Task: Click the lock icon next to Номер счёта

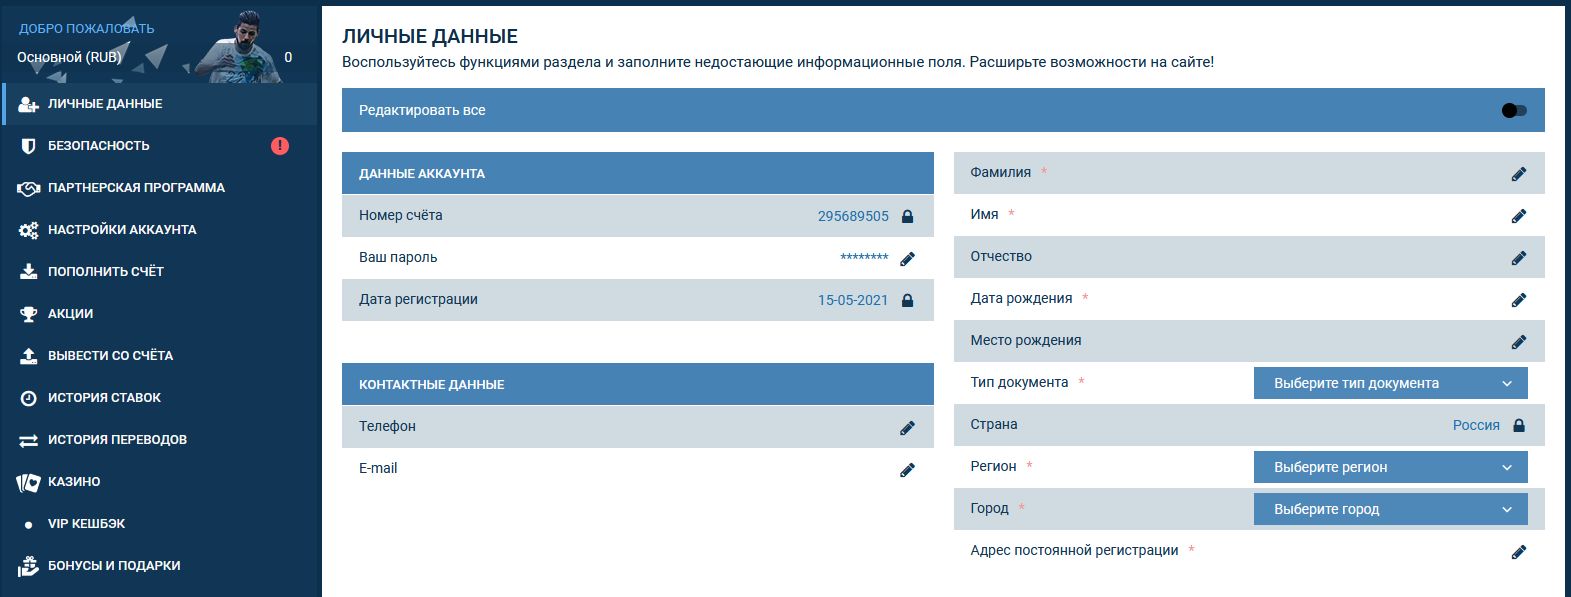Action: point(907,216)
